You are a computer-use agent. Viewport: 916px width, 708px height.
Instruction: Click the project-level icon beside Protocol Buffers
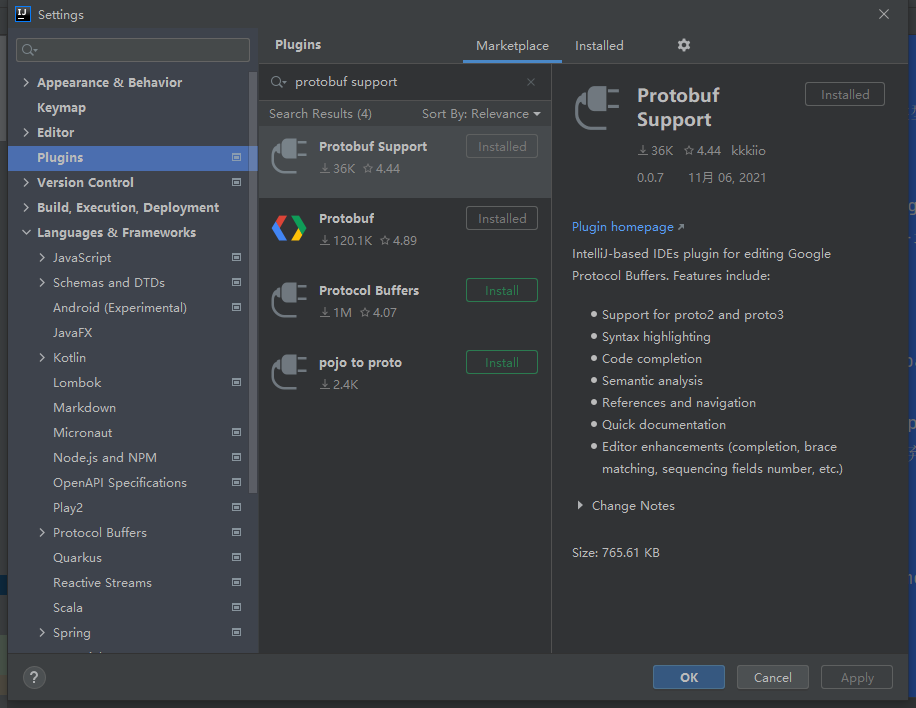[x=237, y=532]
